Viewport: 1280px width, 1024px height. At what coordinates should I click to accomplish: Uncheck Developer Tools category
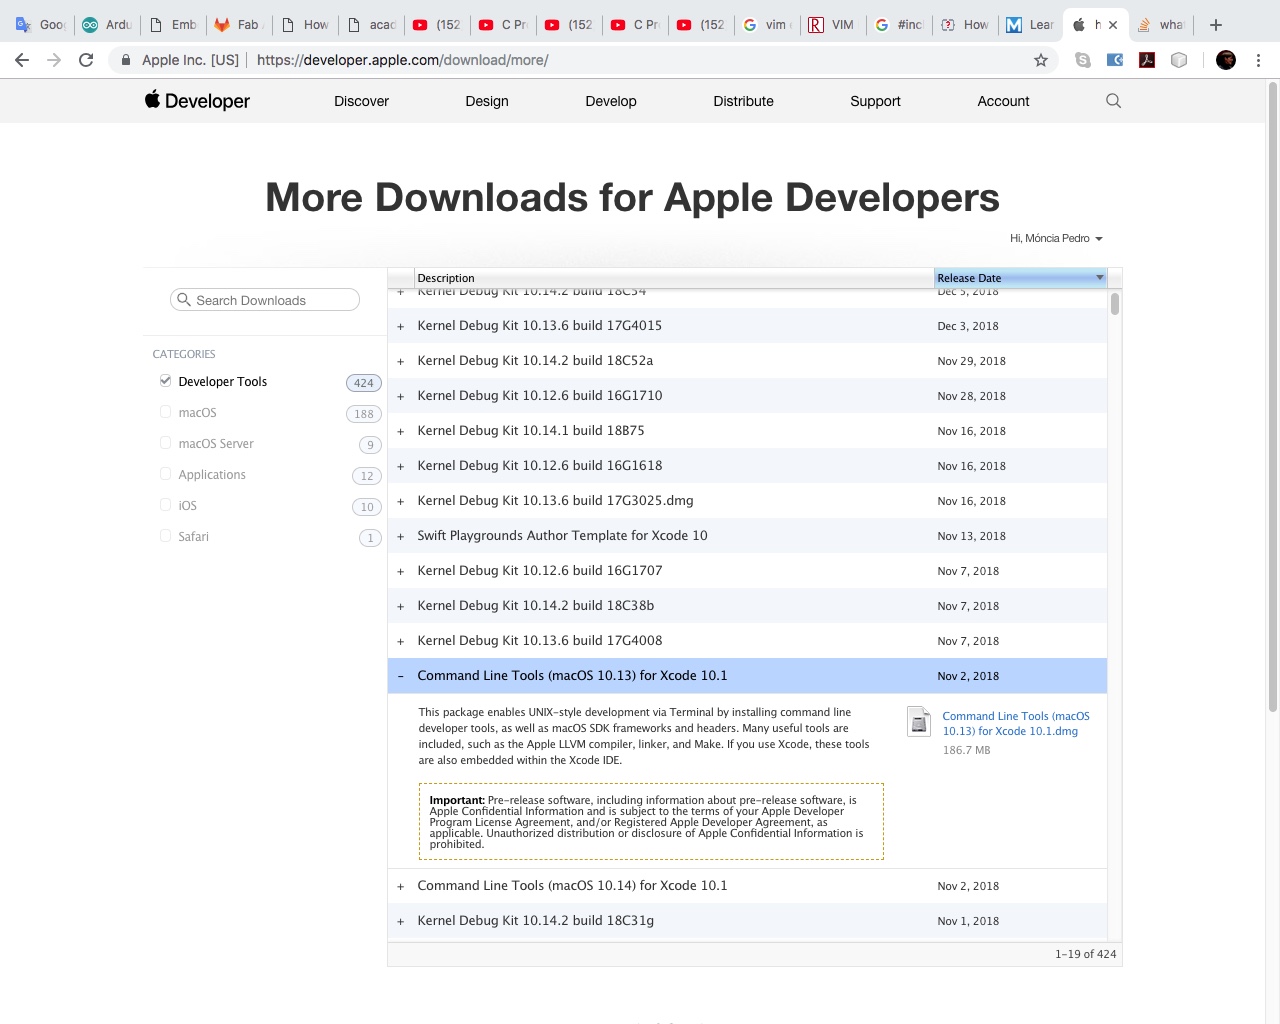[x=165, y=381]
